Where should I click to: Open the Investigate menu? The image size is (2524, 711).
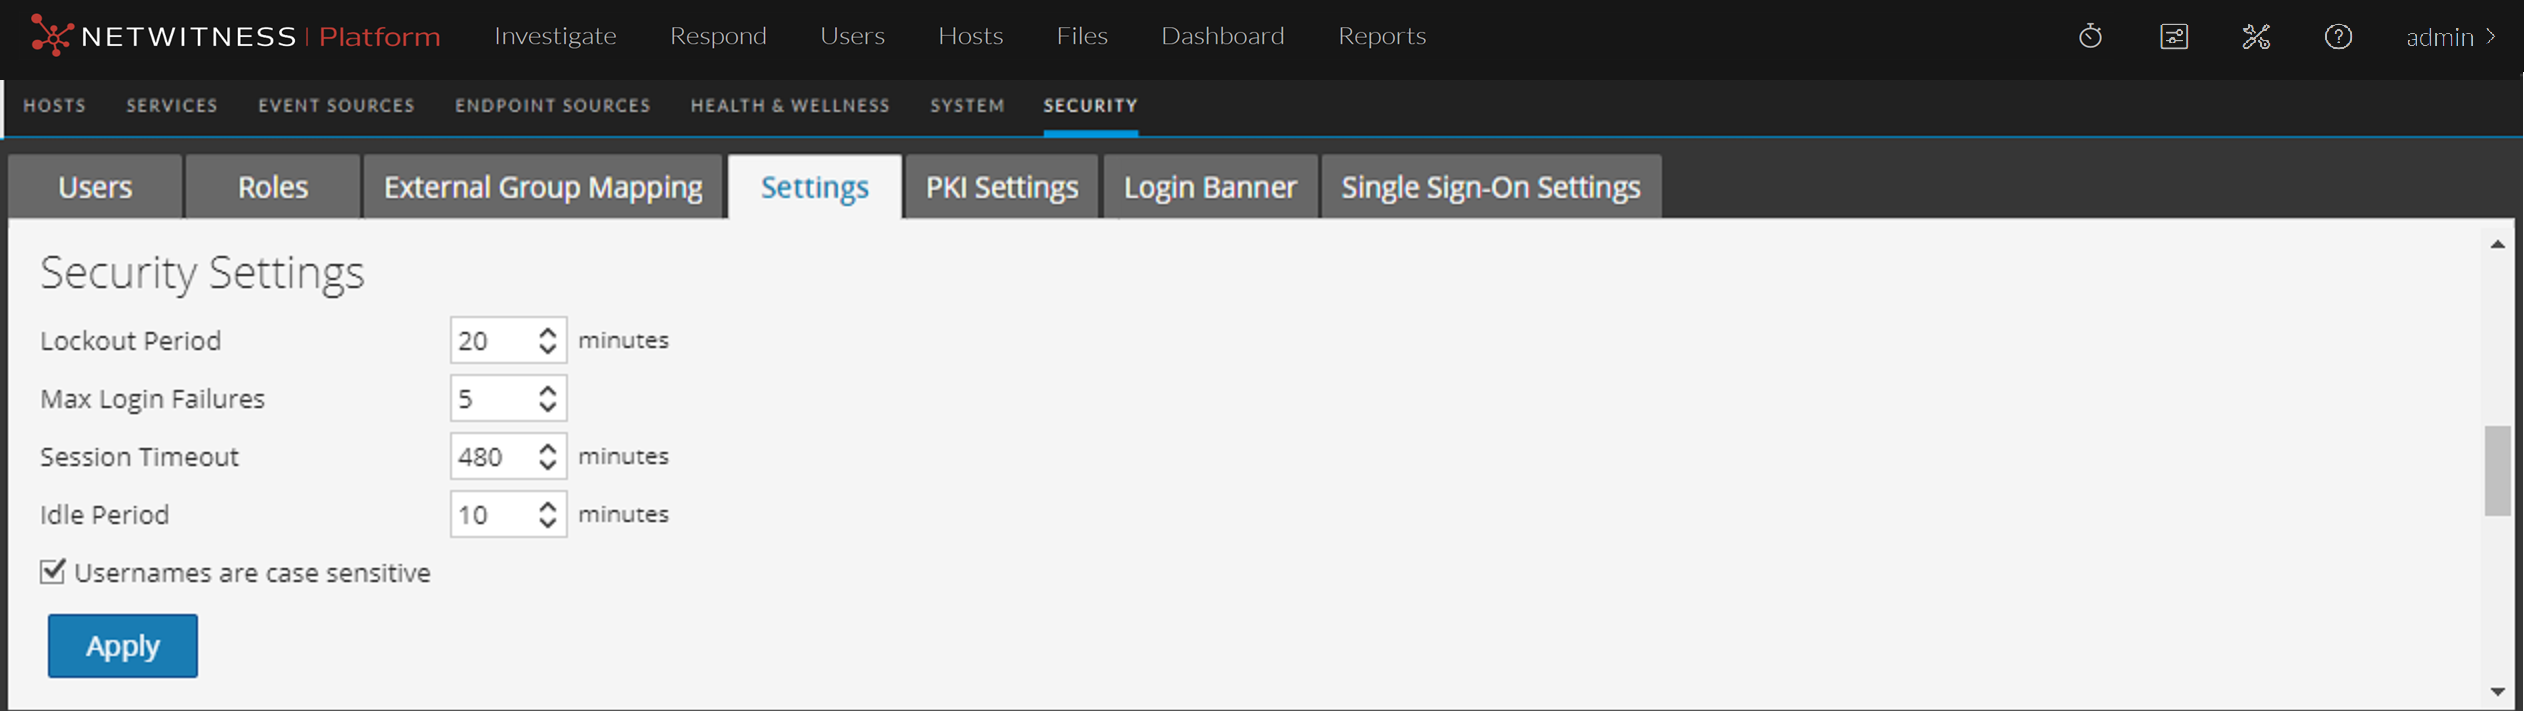click(x=555, y=36)
